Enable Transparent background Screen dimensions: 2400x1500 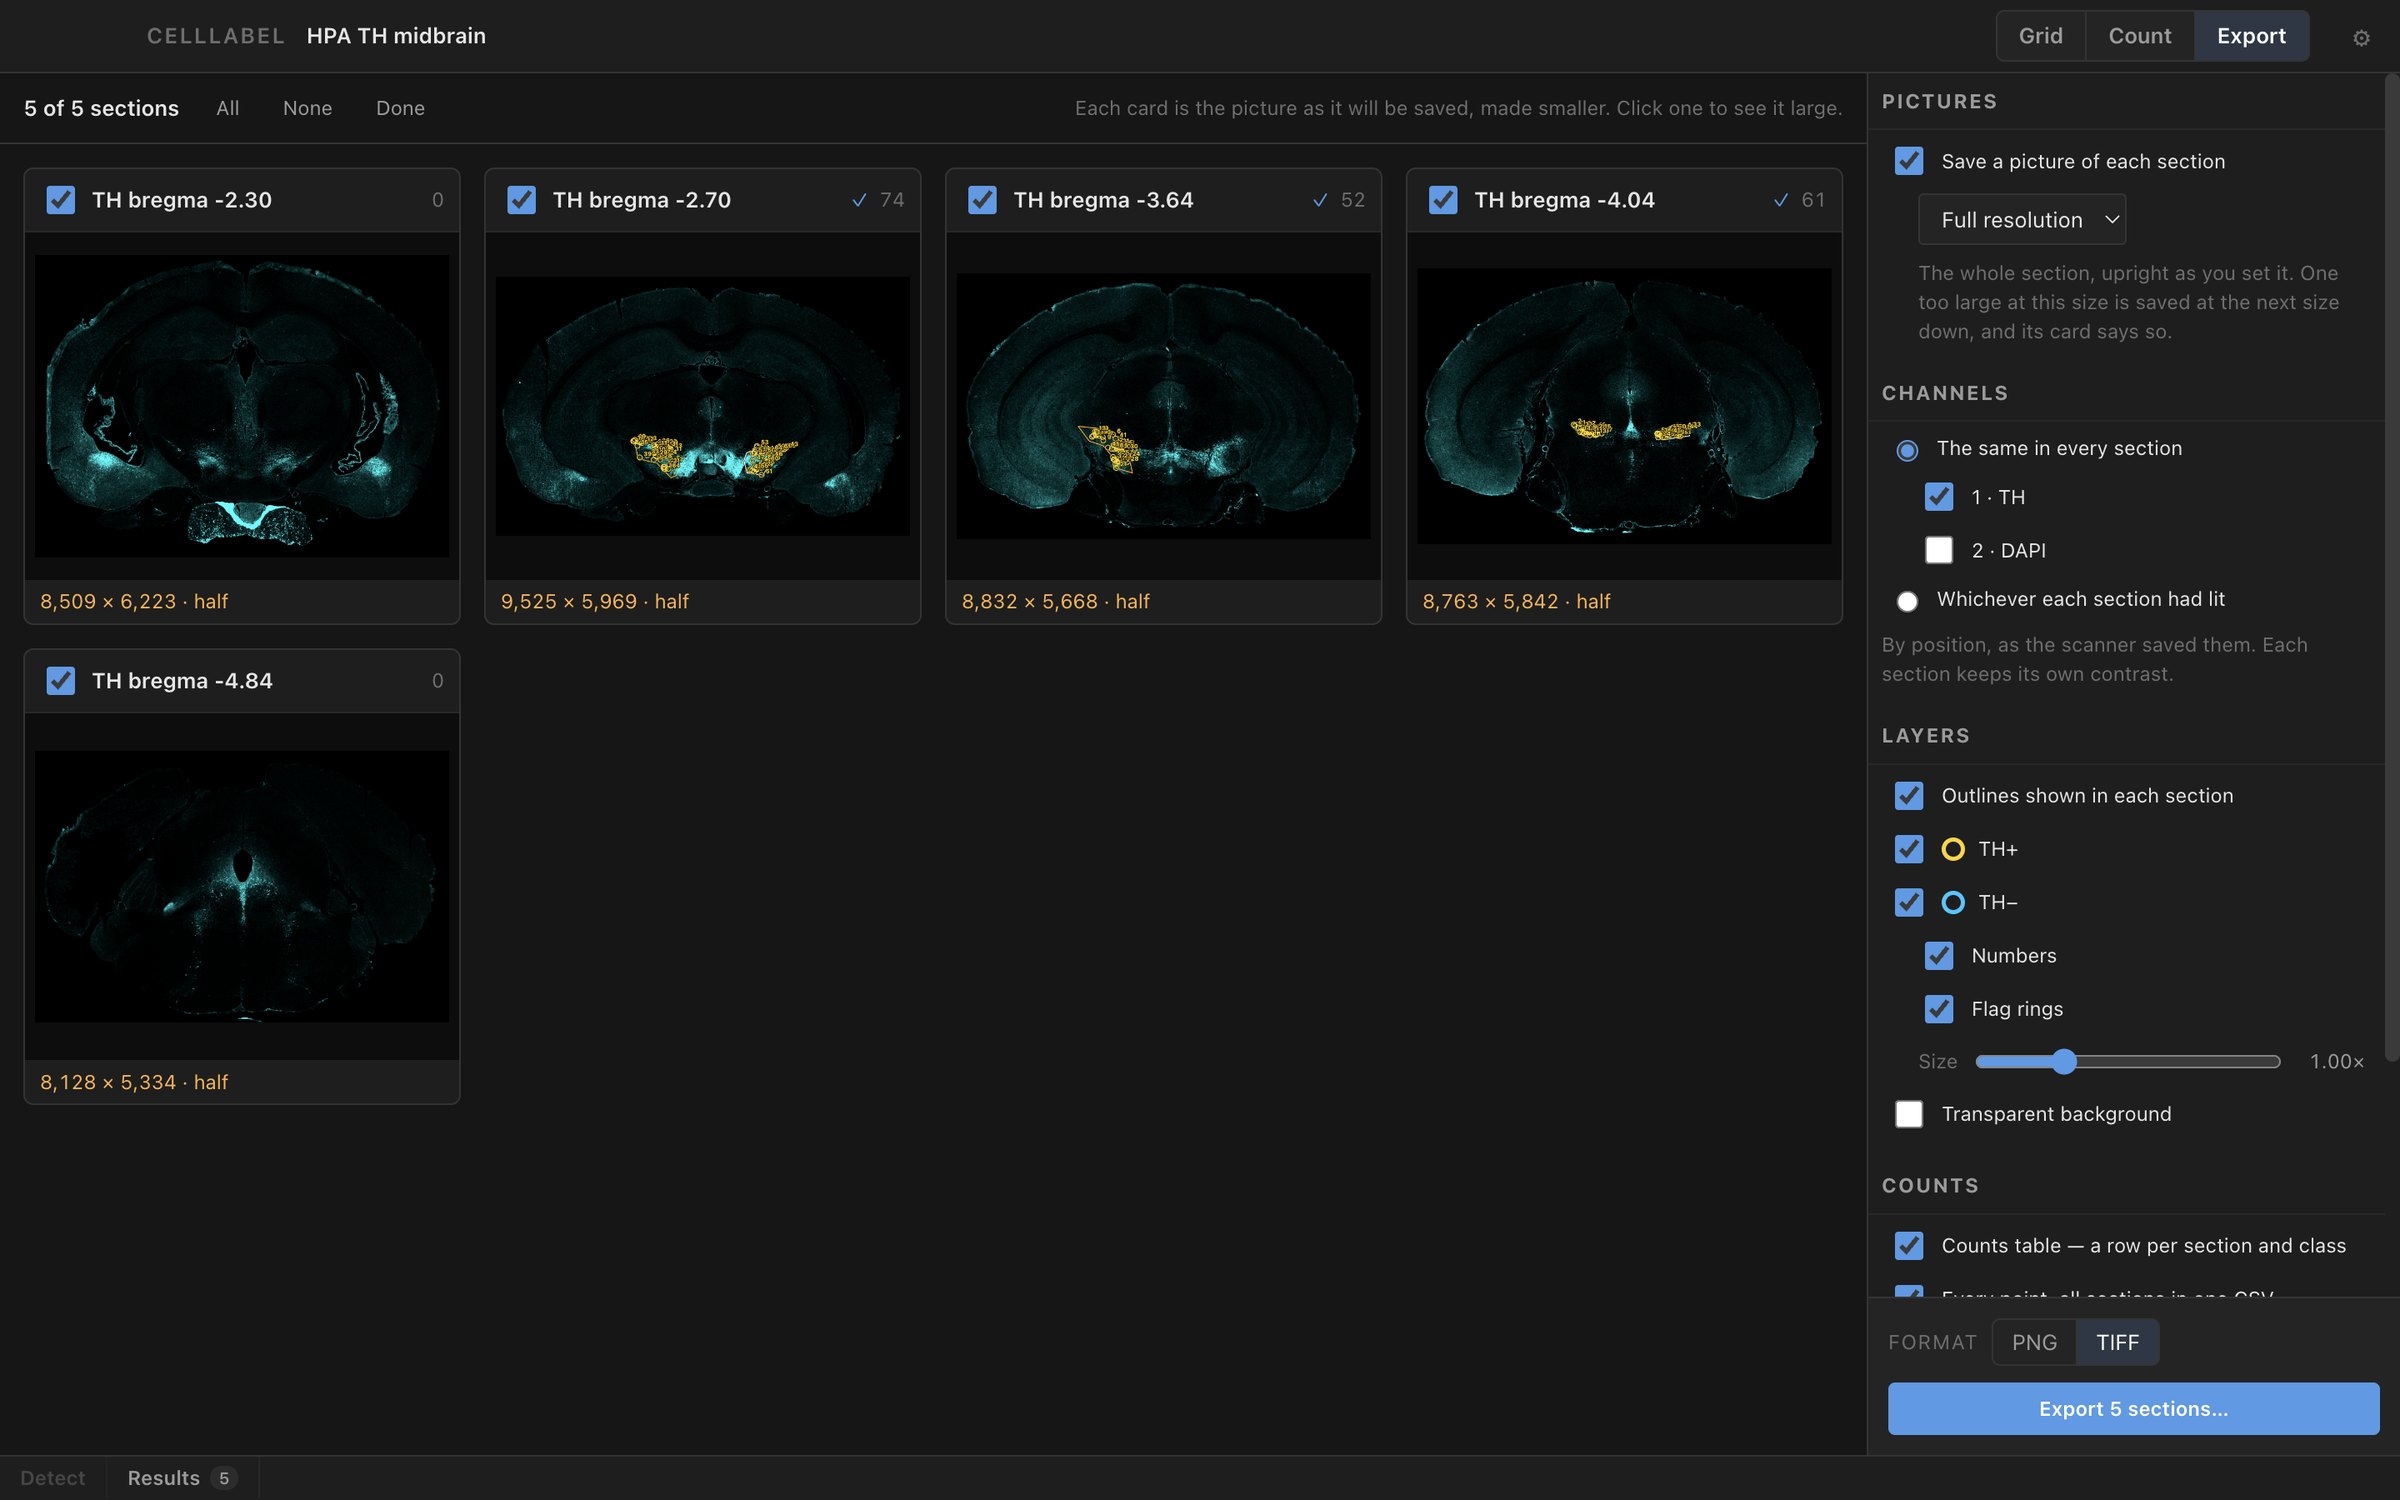coord(1909,1114)
